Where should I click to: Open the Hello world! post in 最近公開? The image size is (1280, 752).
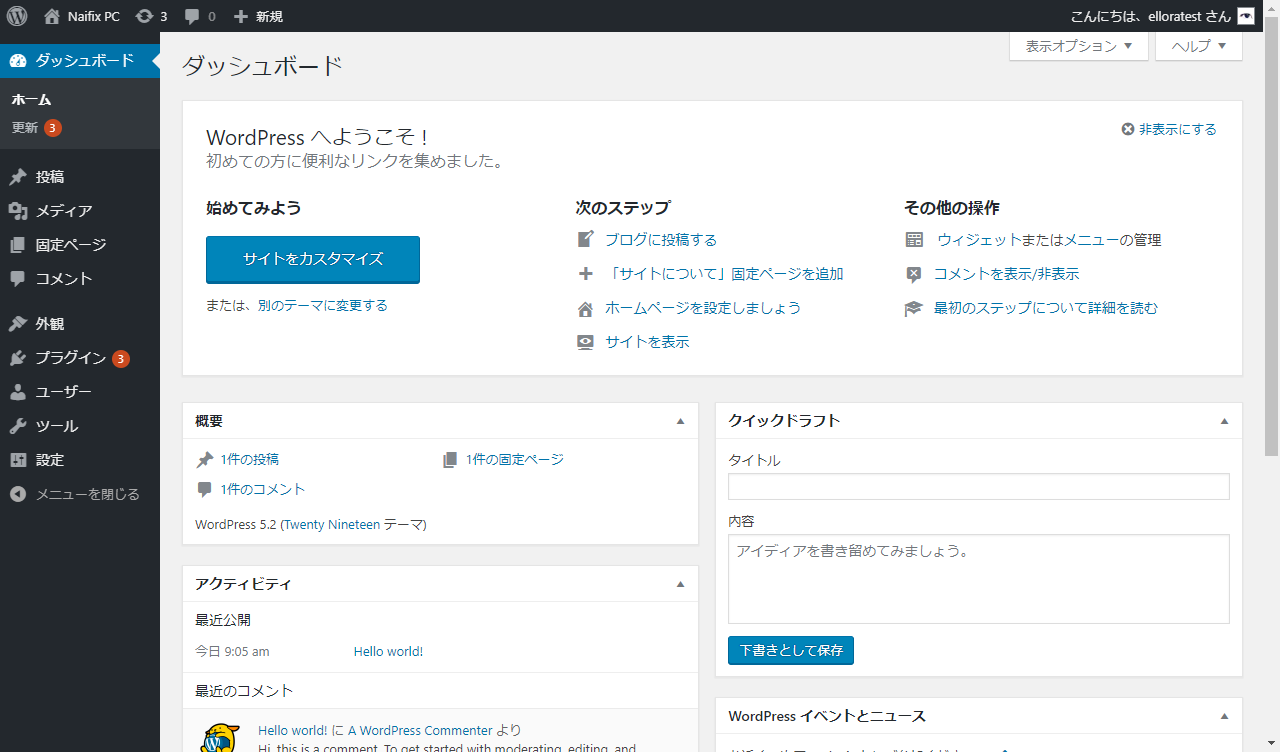click(388, 652)
